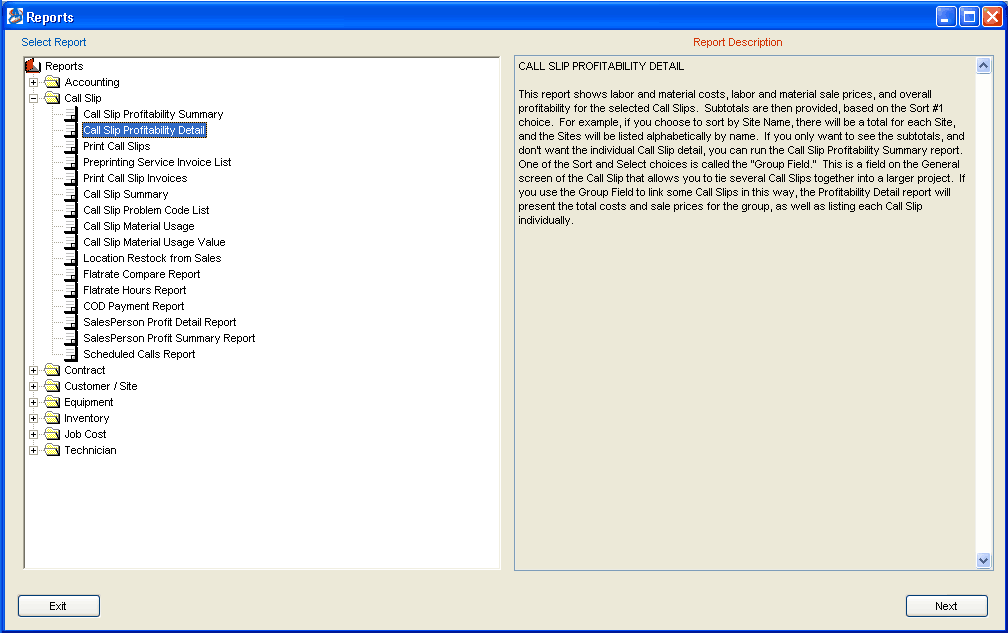Viewport: 1008px width, 633px height.
Task: Click report icon beside Scheduled Calls Report
Action: (71, 354)
